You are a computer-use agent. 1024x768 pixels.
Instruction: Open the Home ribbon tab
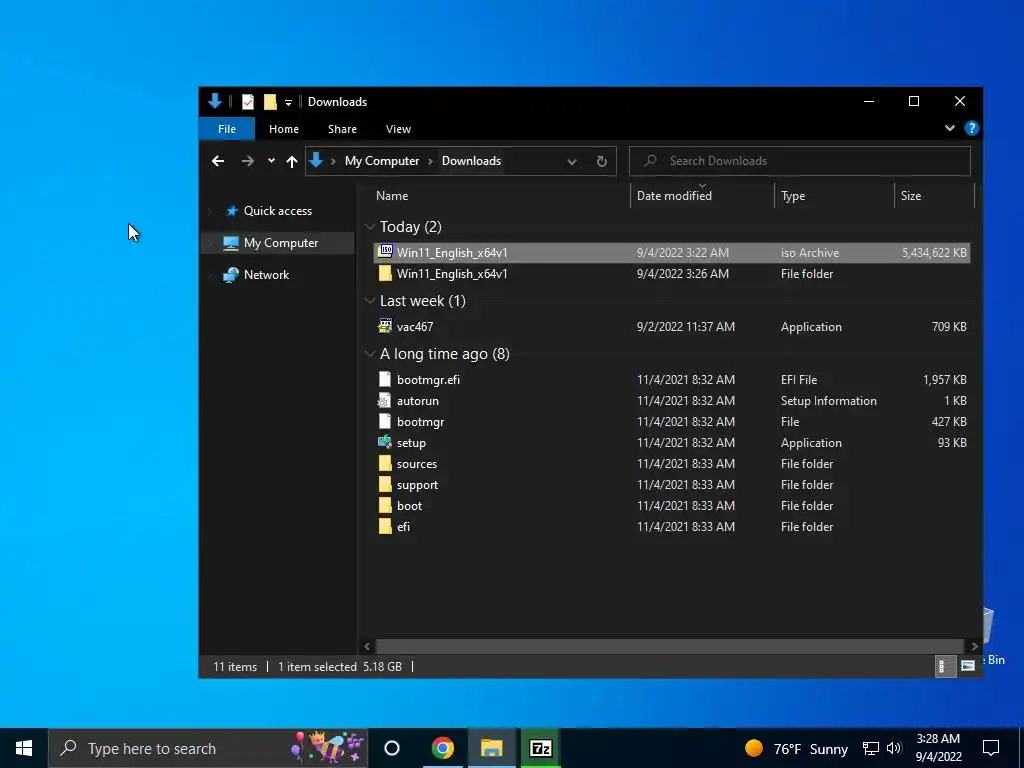(283, 129)
